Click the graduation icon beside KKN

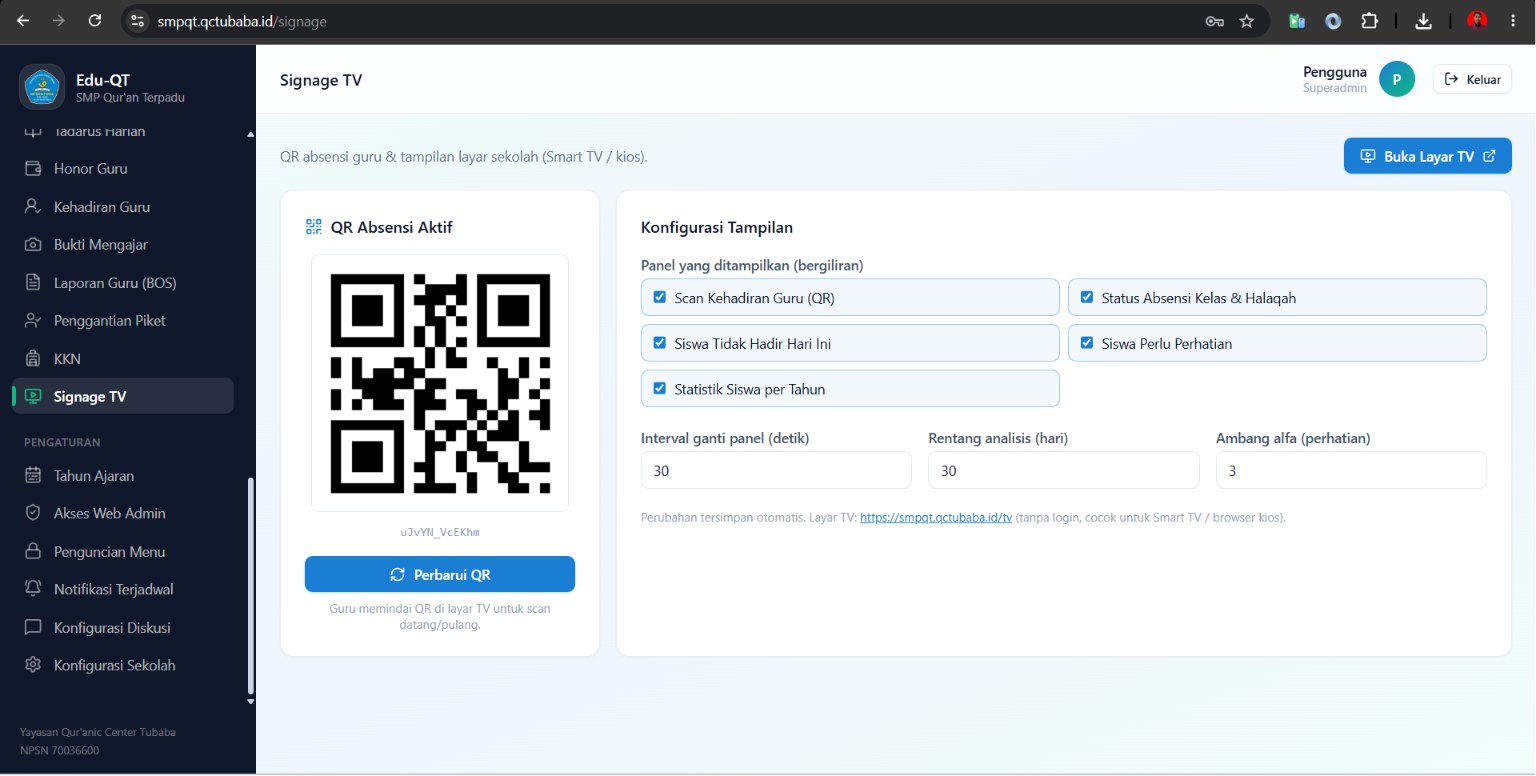coord(33,358)
